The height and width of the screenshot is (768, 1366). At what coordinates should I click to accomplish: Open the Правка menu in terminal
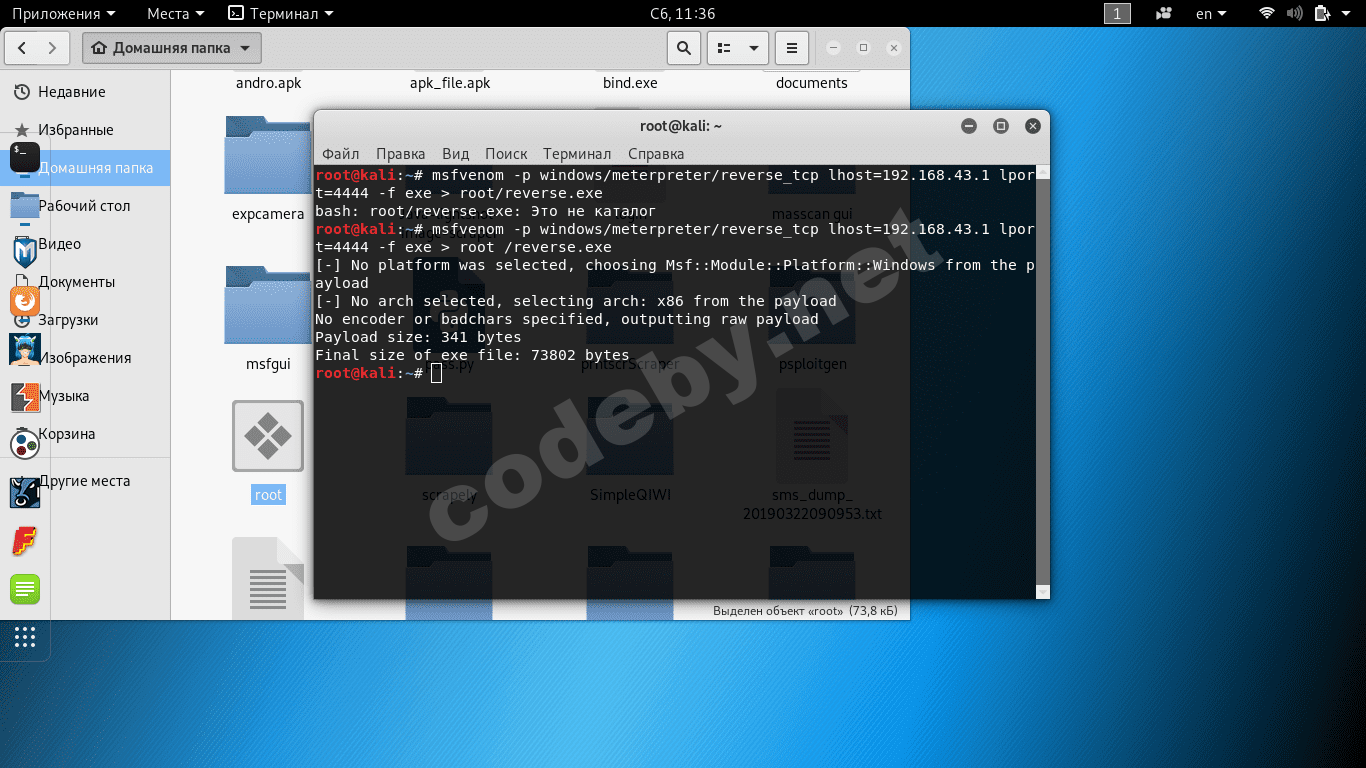coord(401,154)
